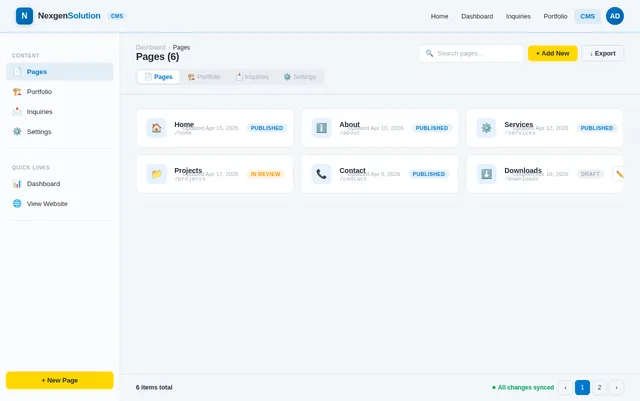Click the About page info icon

pyautogui.click(x=321, y=128)
